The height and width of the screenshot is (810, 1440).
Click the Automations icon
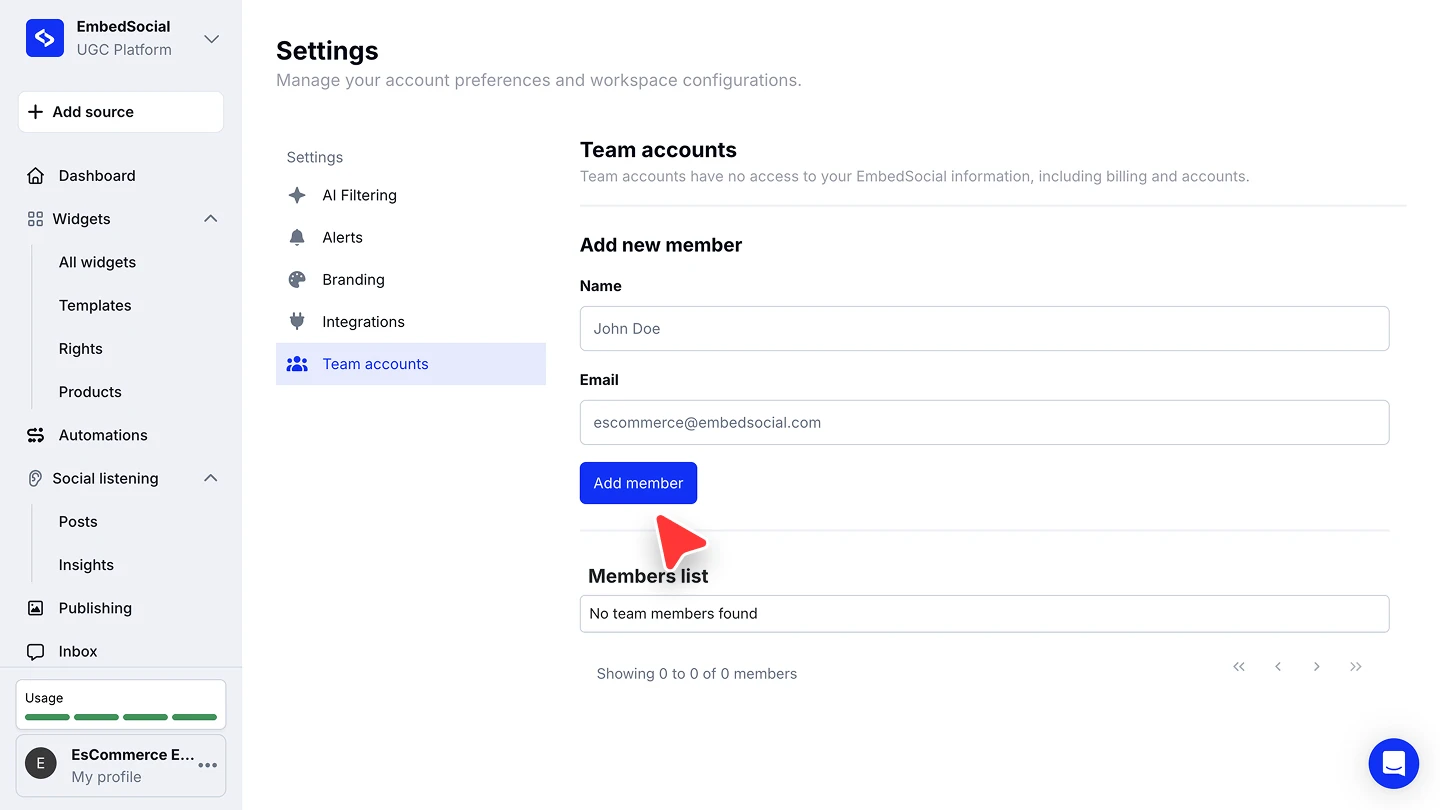tap(36, 435)
